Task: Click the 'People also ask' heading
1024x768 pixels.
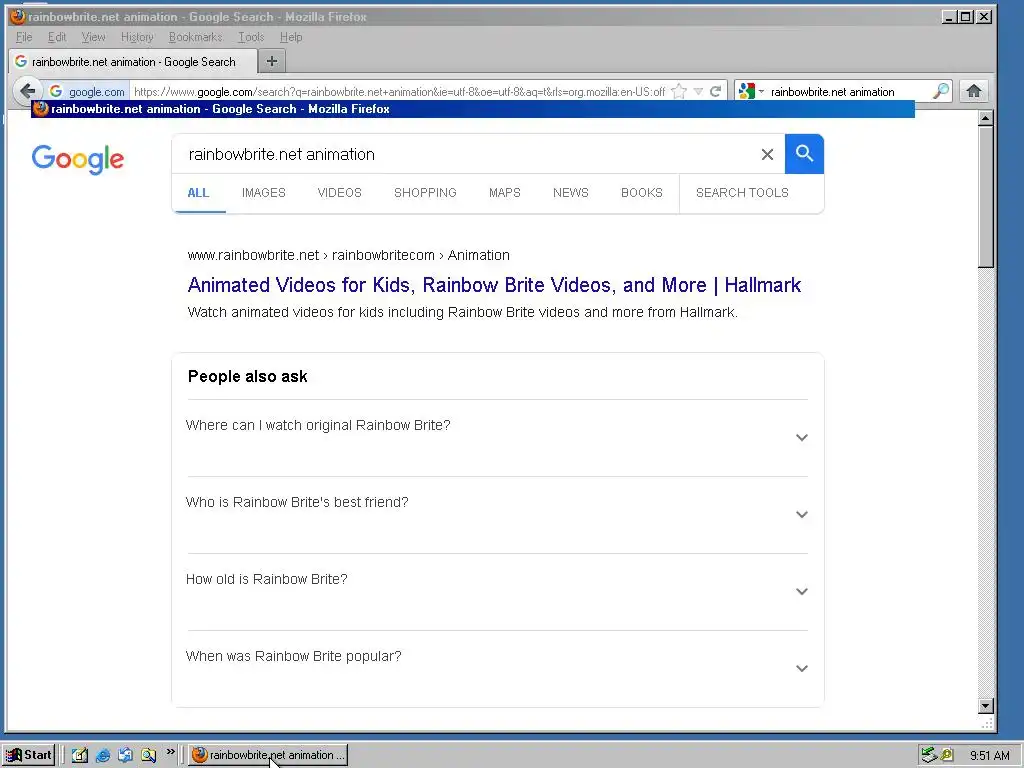Action: 248,376
